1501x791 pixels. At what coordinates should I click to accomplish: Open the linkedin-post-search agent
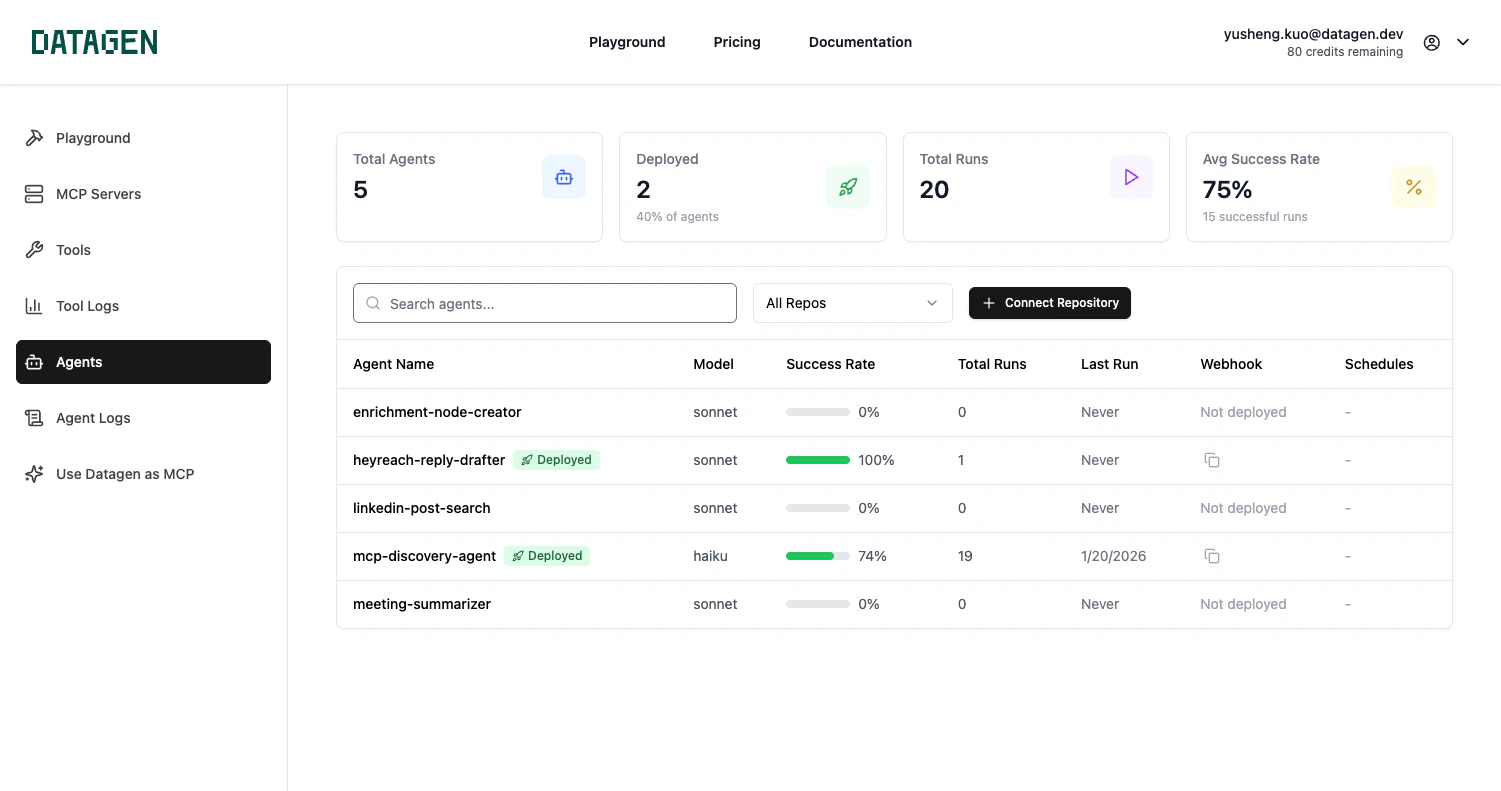tap(422, 508)
